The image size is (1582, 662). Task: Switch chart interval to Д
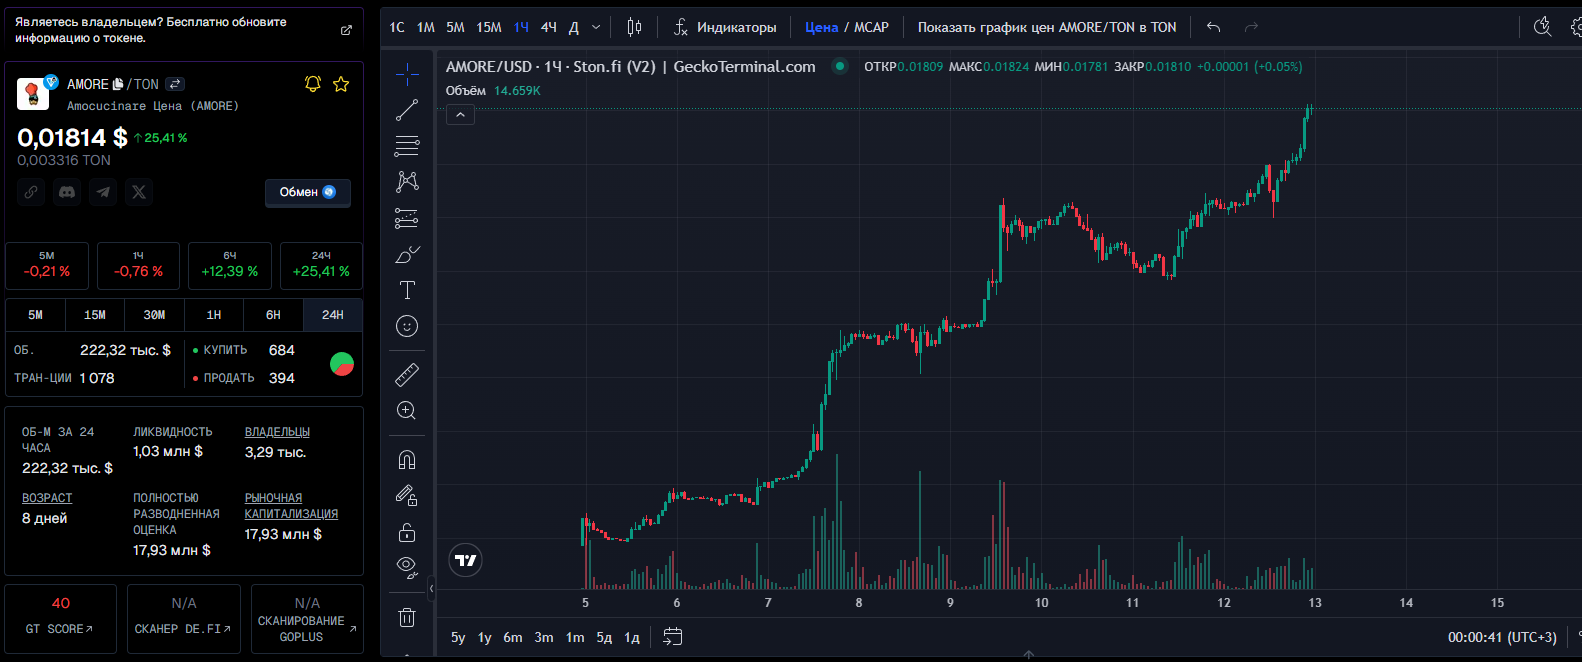[574, 27]
